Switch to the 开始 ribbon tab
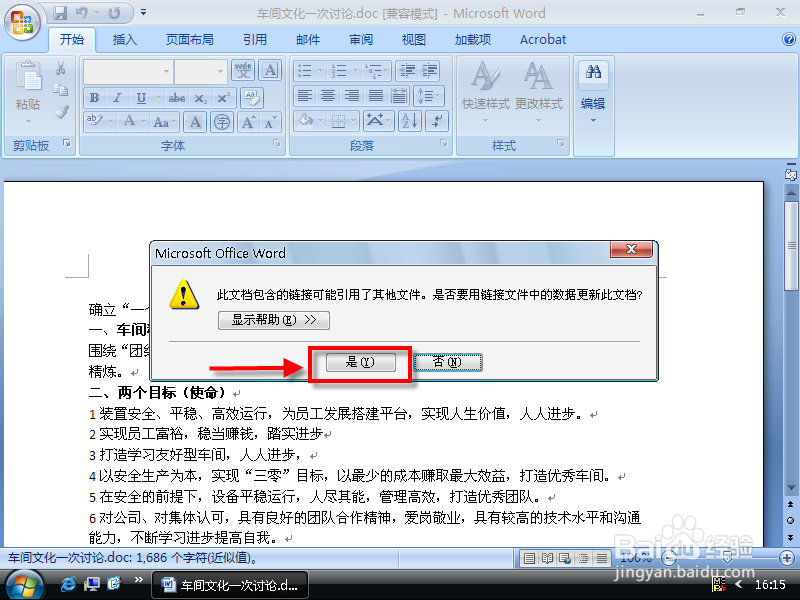This screenshot has width=800, height=600. coord(72,39)
